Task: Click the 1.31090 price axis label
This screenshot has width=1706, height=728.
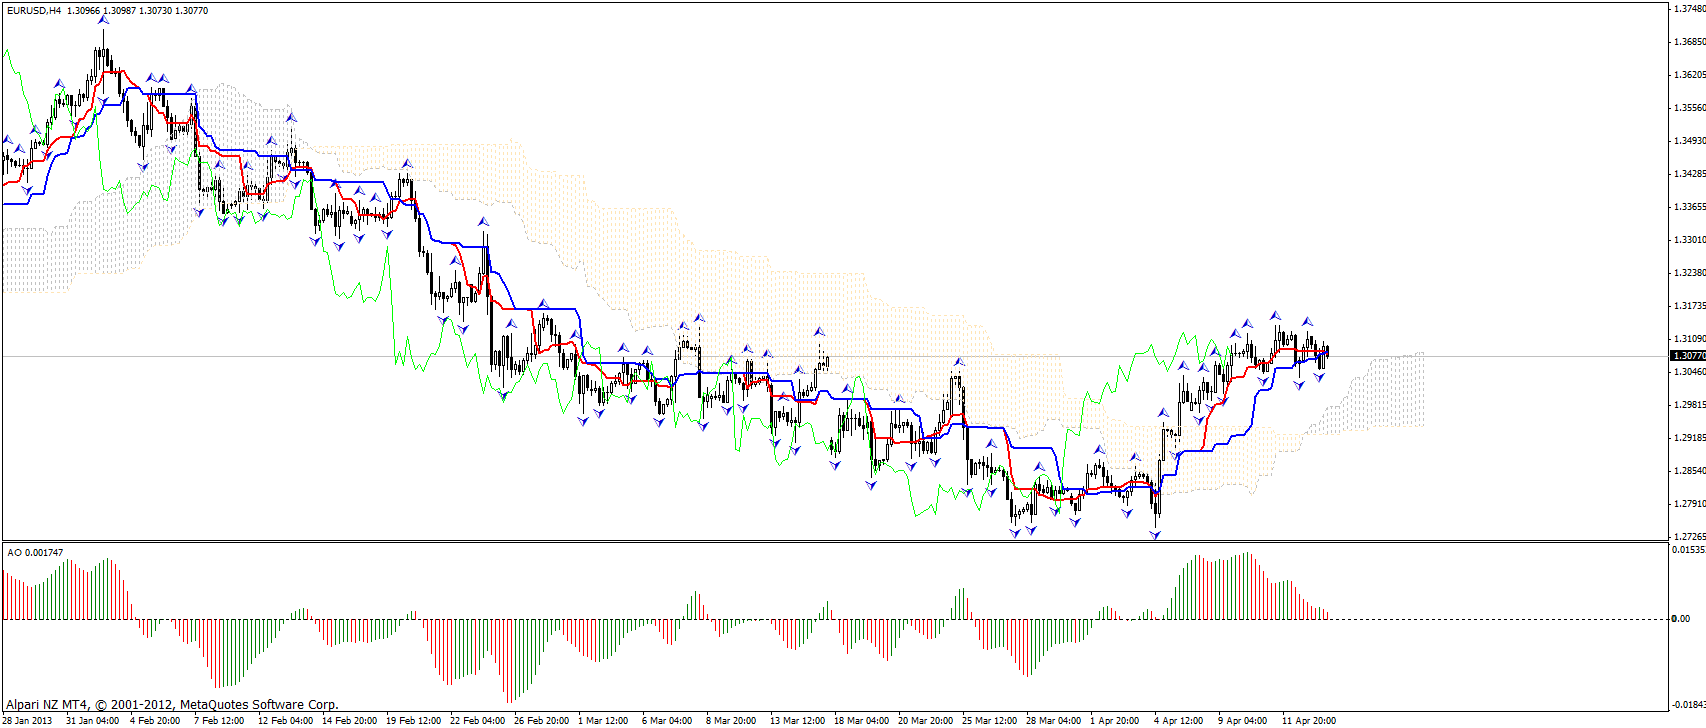Action: [x=1688, y=339]
